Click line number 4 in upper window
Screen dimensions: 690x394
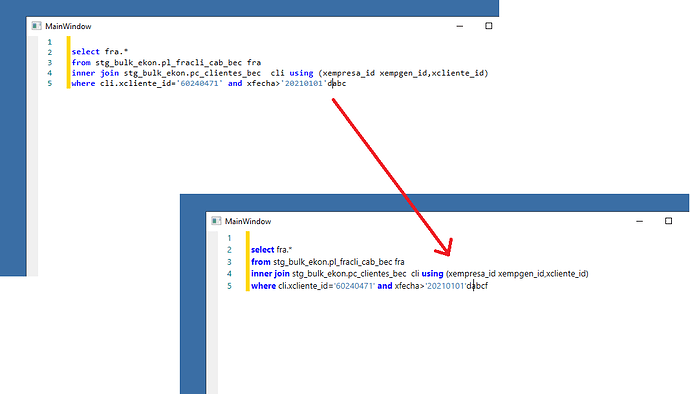(50, 73)
